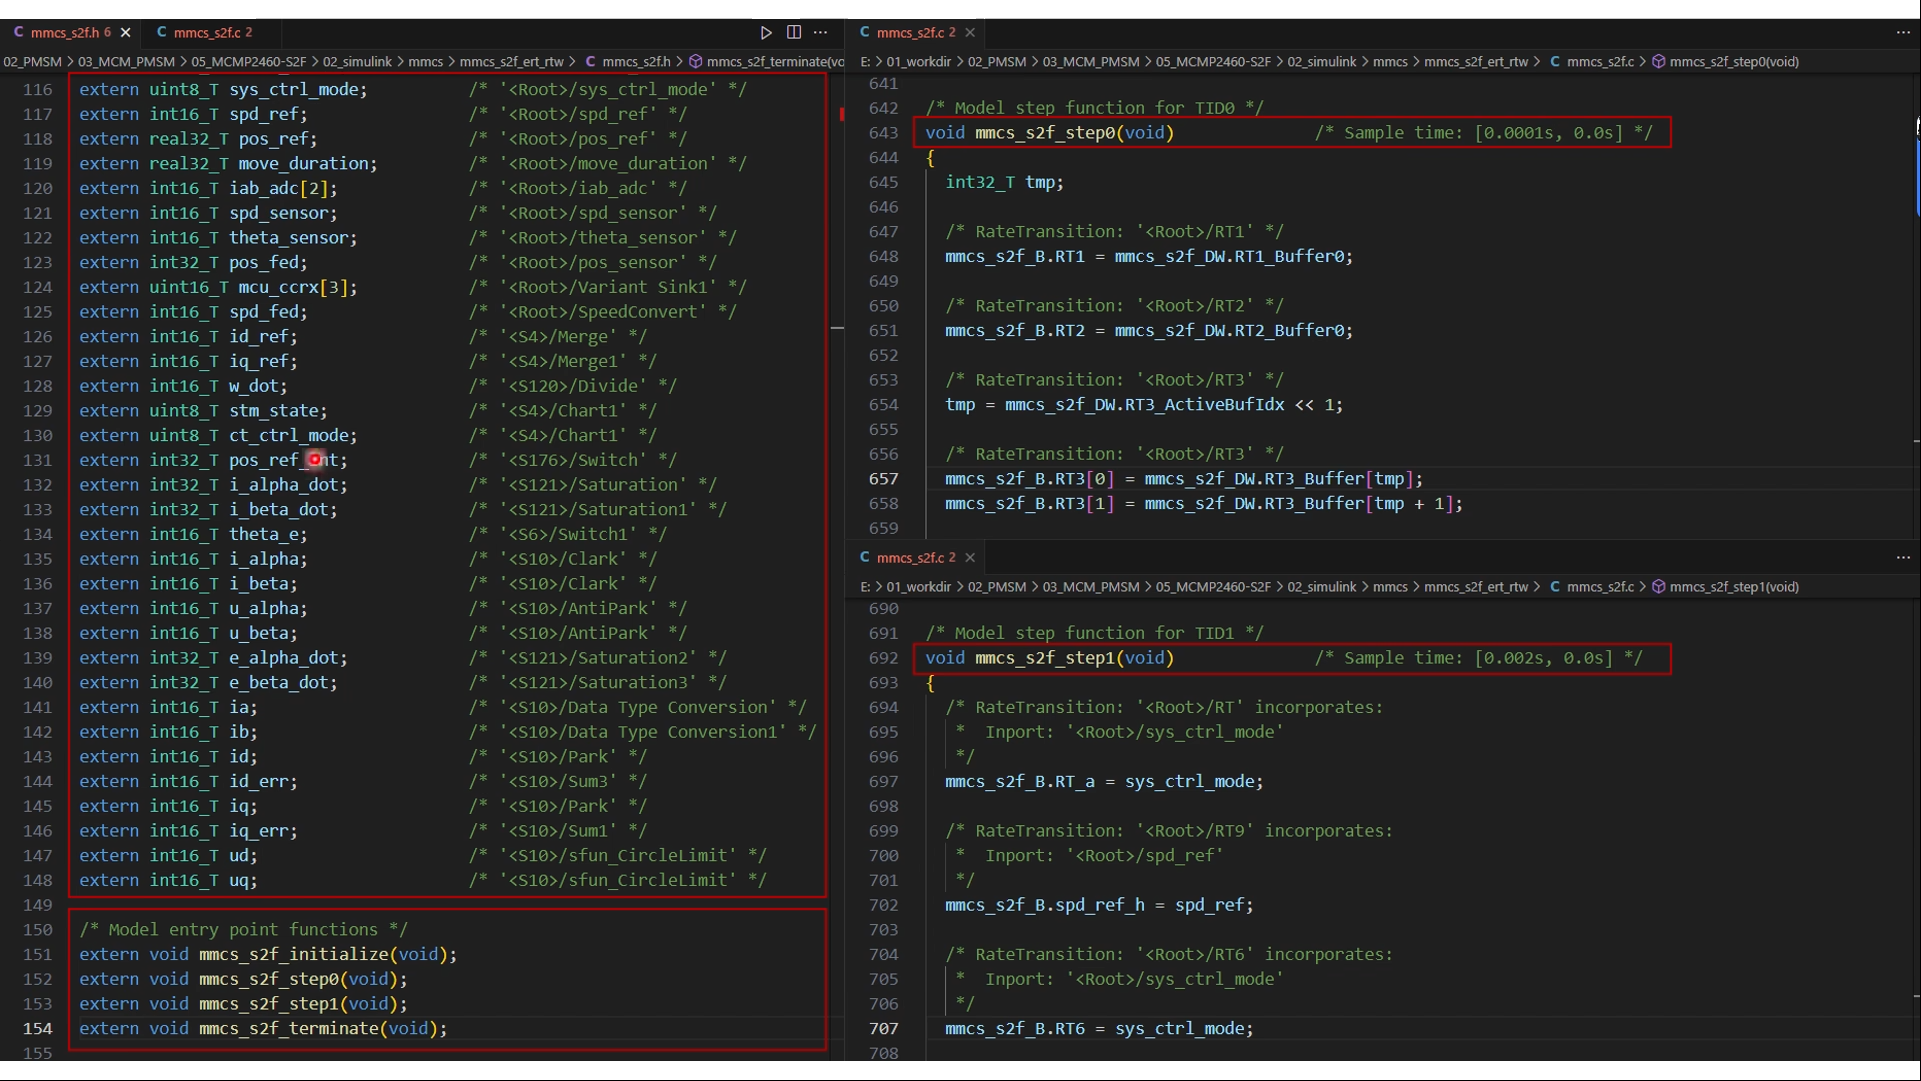The image size is (1921, 1081).
Task: Close the mmcs_s2f.h tab
Action: click(125, 32)
